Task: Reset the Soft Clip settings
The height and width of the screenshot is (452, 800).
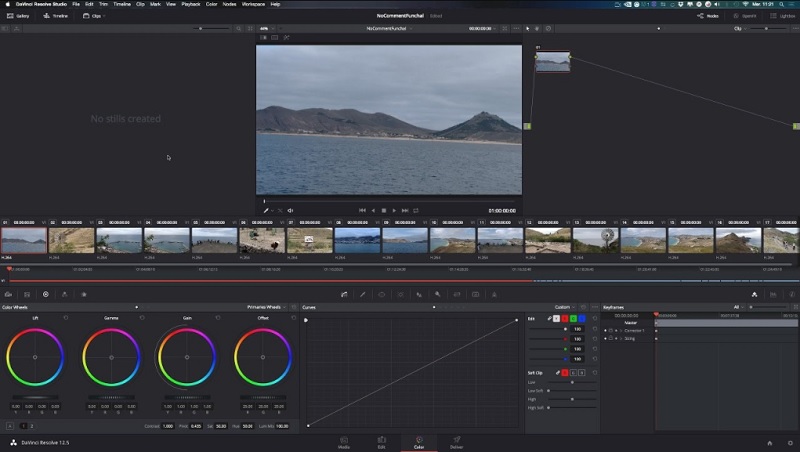Action: pyautogui.click(x=594, y=373)
